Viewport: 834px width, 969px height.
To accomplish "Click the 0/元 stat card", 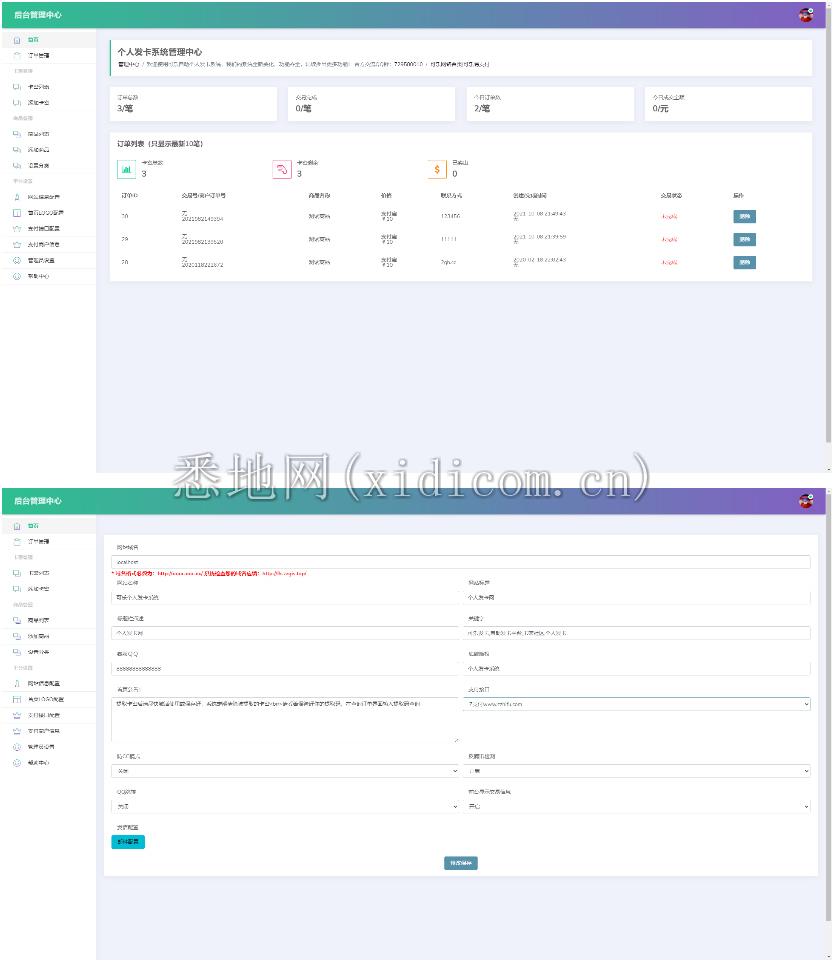I will 728,104.
